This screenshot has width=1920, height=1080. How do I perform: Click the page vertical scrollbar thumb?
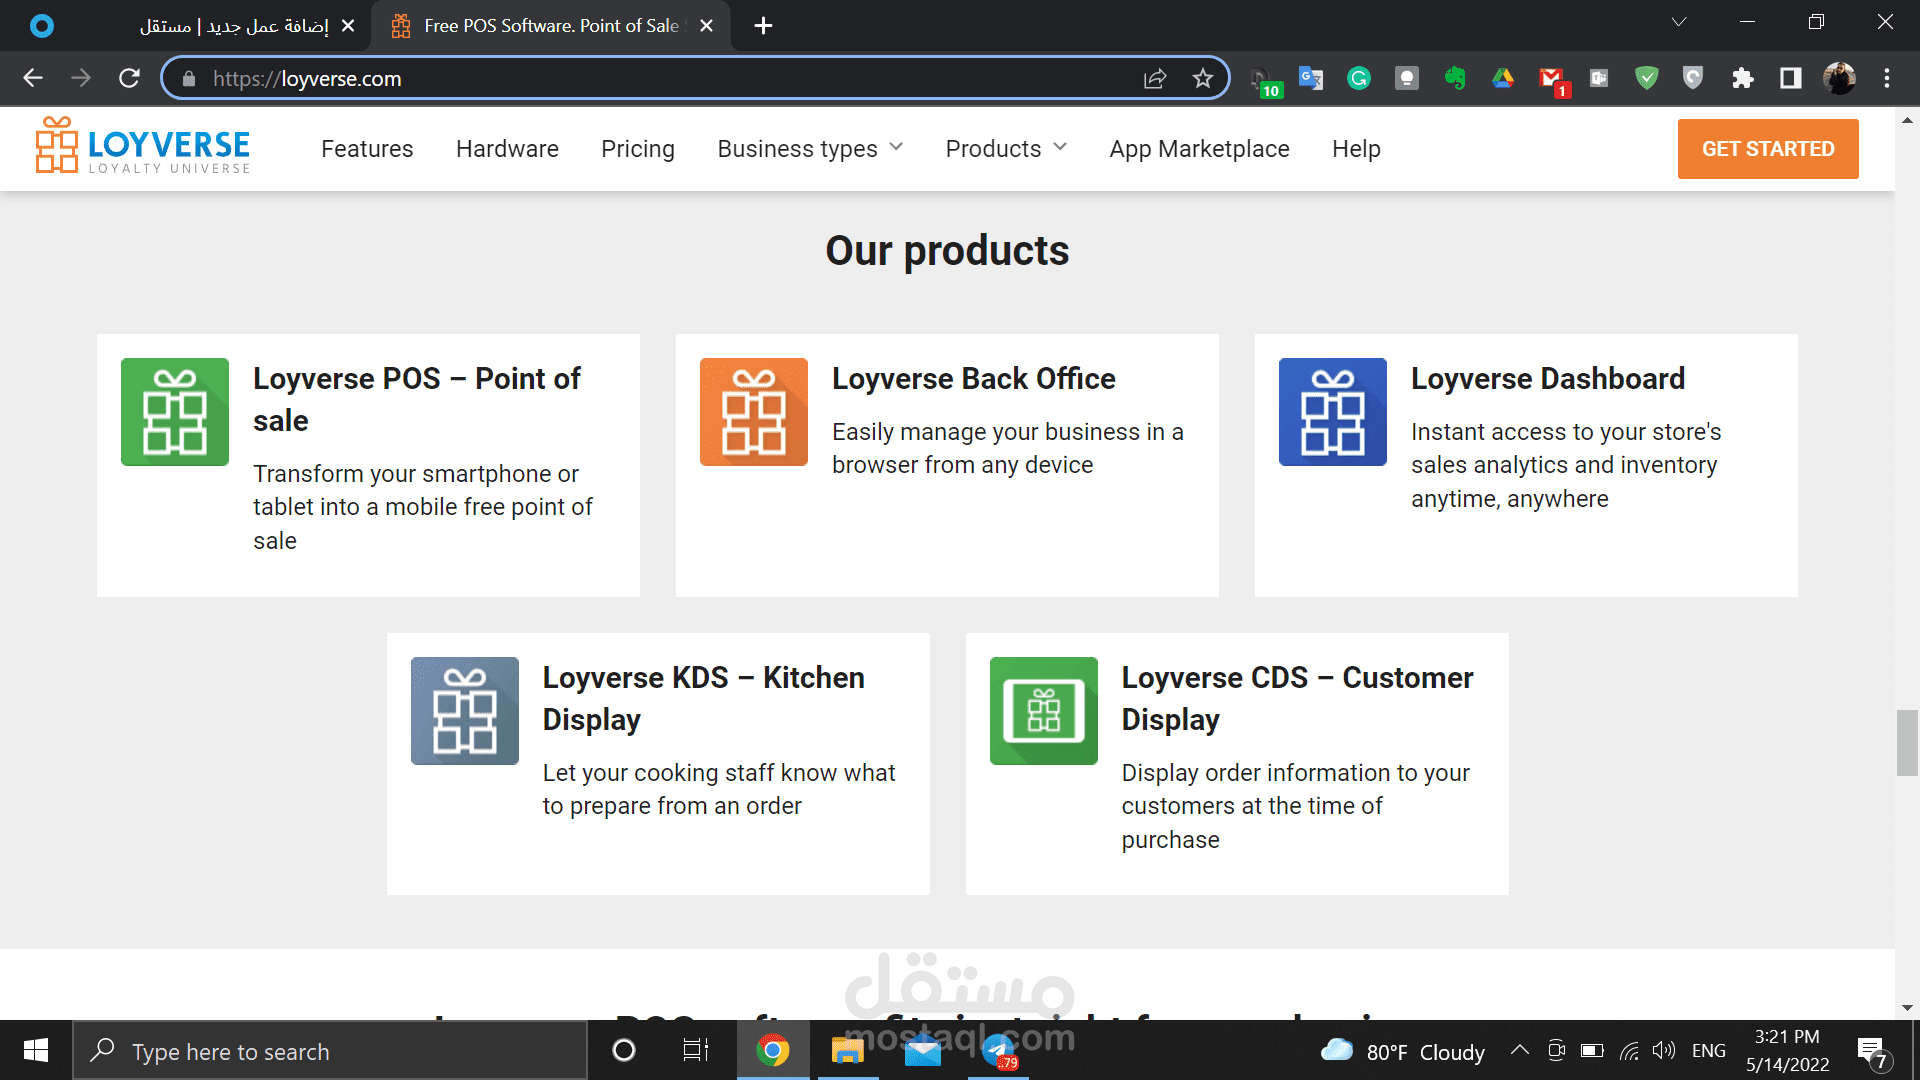pyautogui.click(x=1907, y=742)
